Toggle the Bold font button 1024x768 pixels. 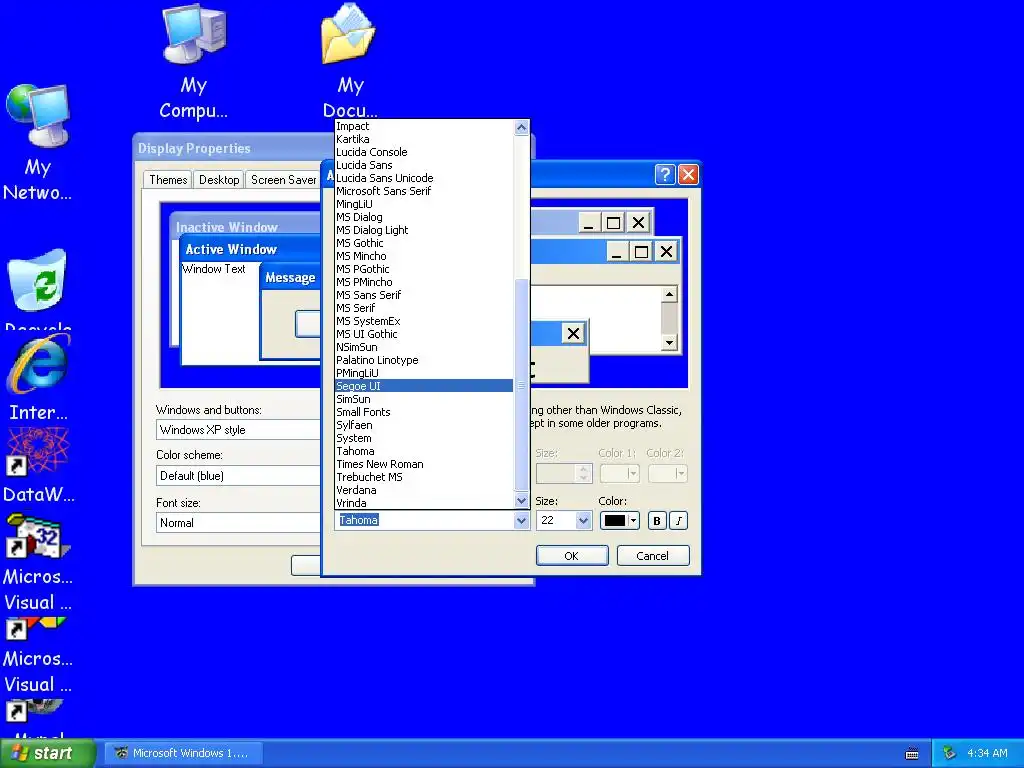[657, 520]
